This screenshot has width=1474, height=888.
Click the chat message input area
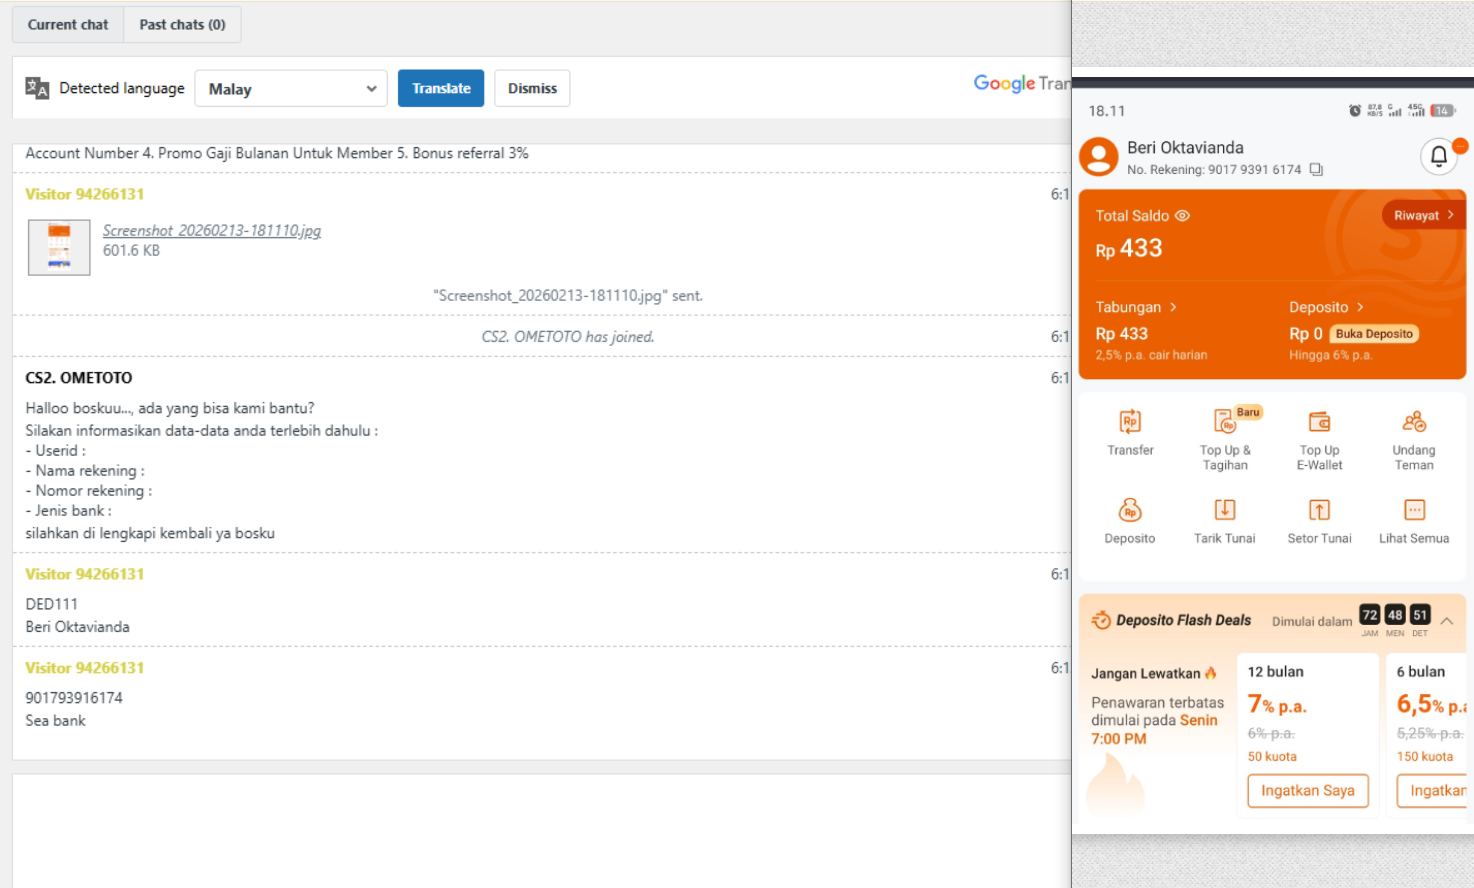click(x=541, y=830)
